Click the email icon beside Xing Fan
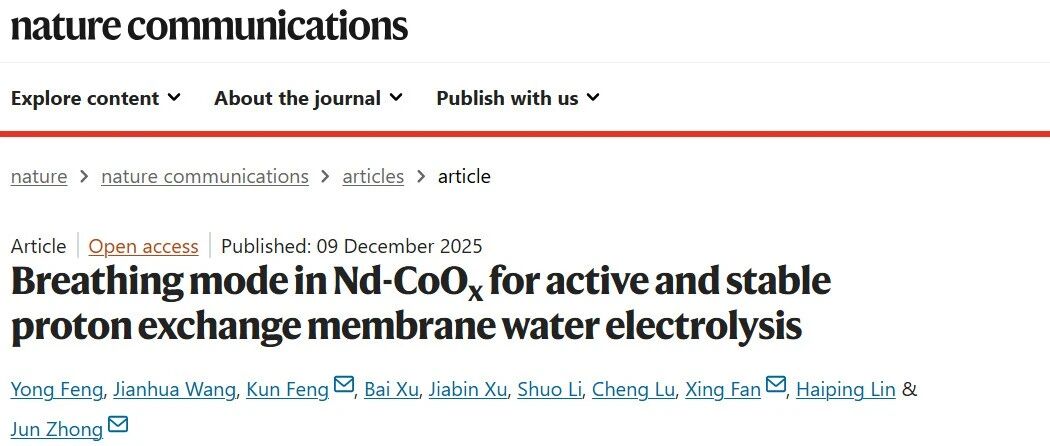This screenshot has width=1050, height=446. 775,385
